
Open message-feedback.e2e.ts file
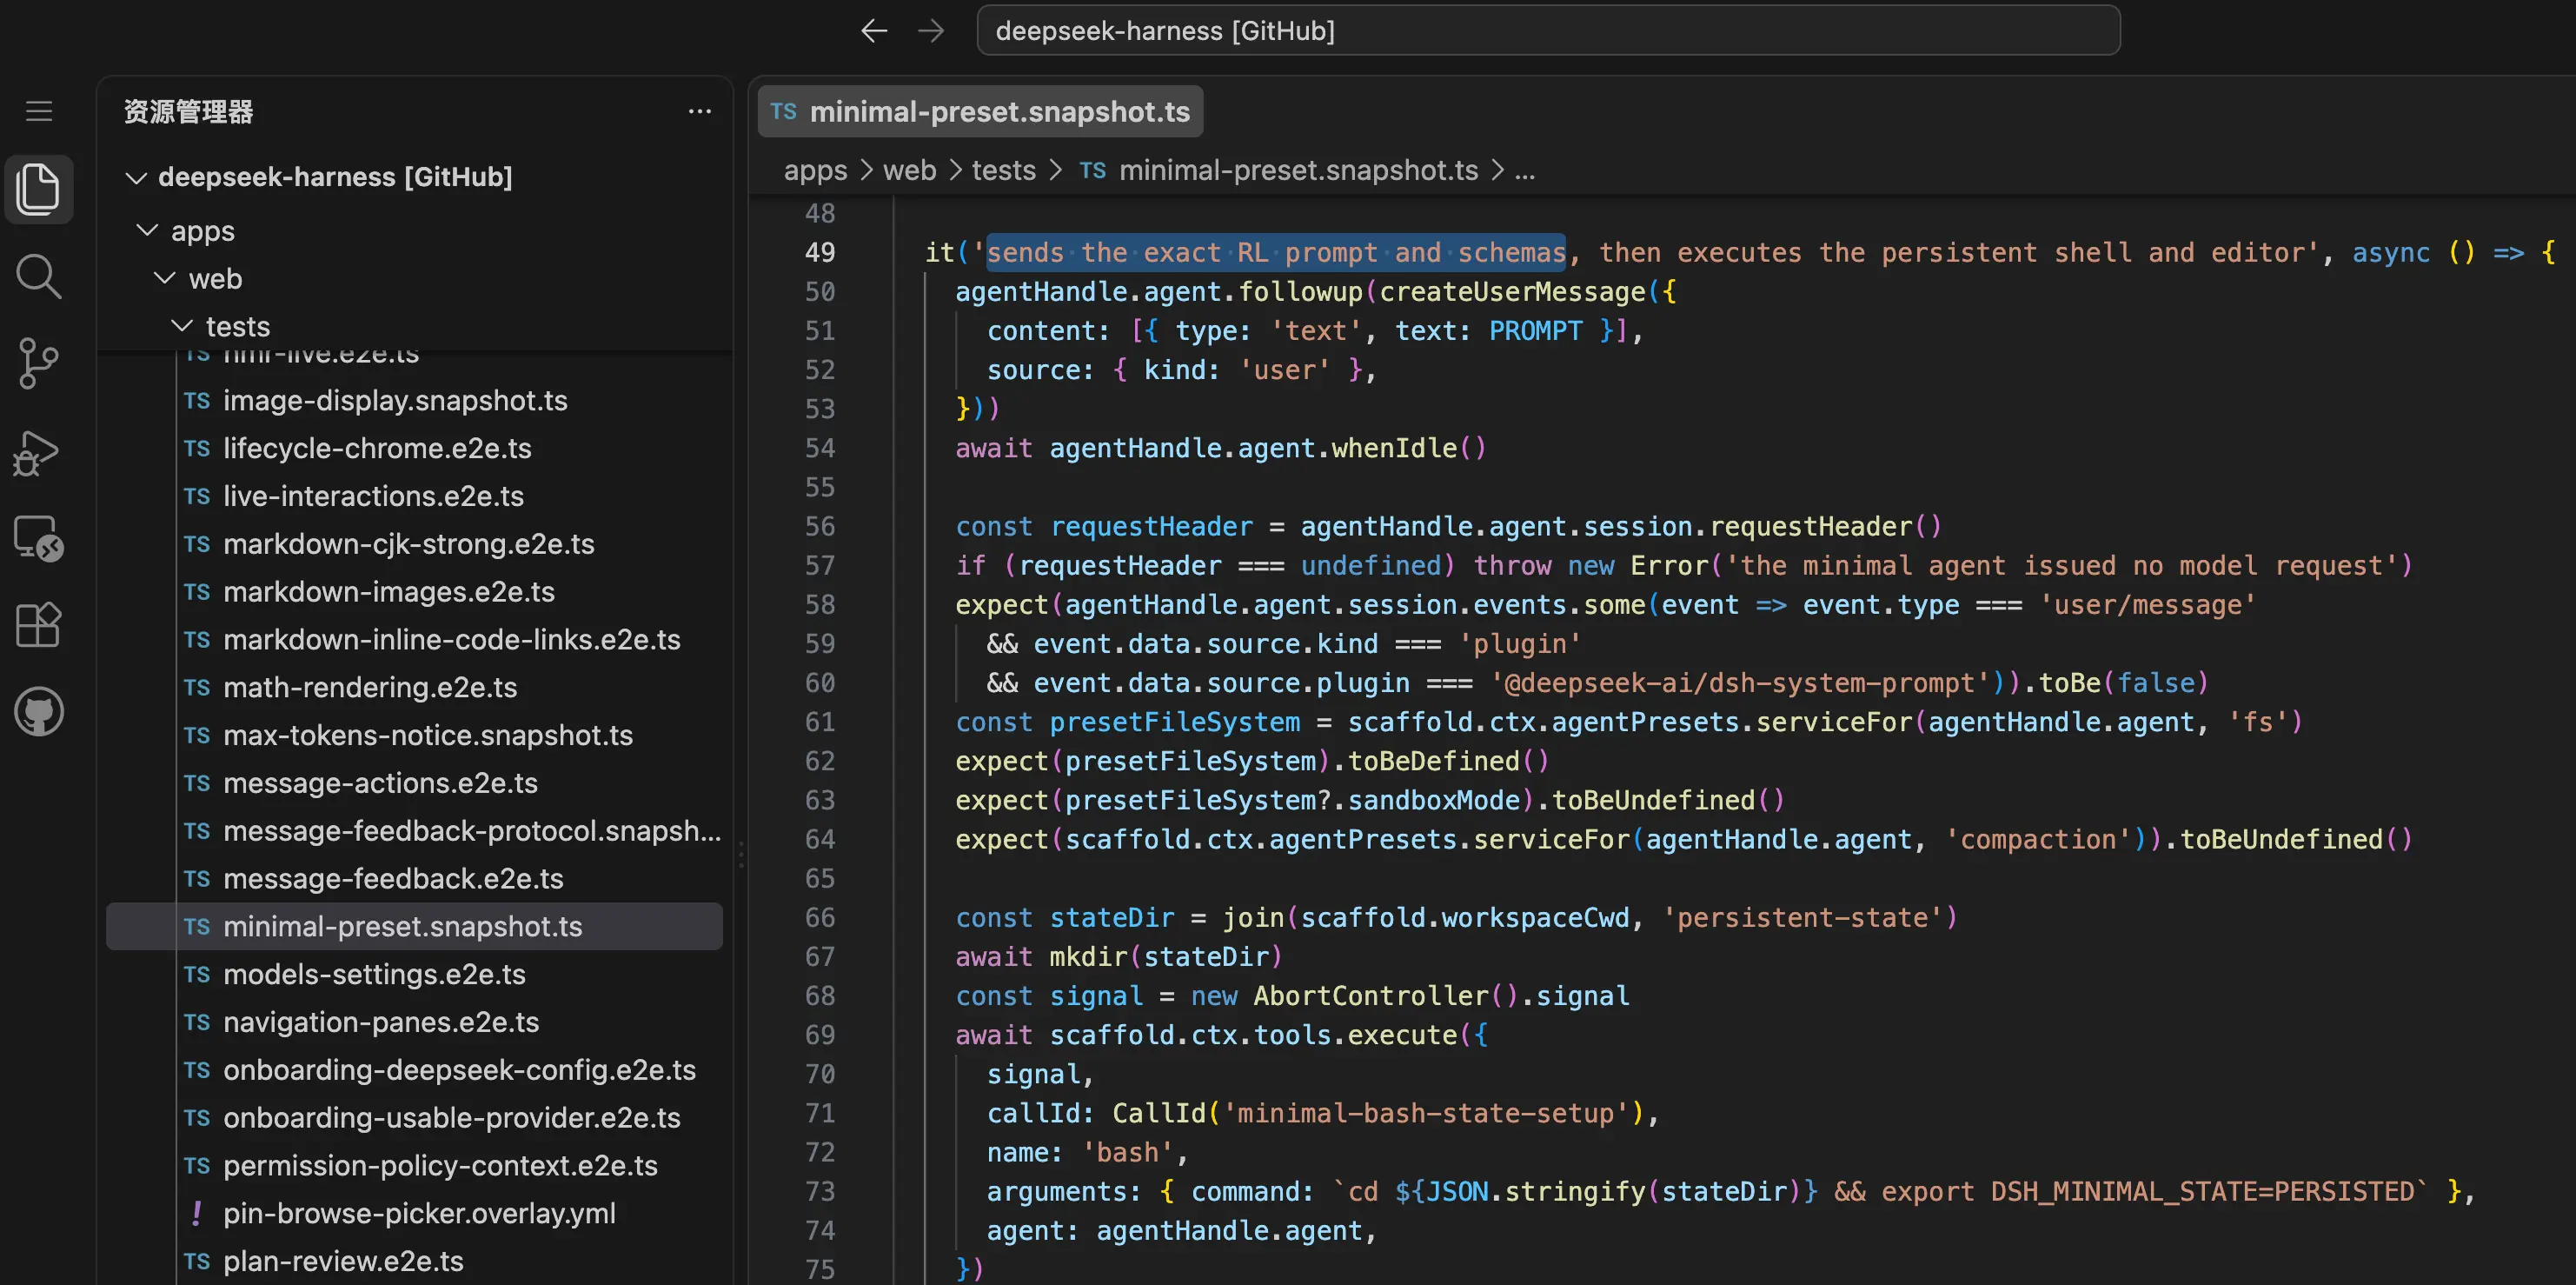(414, 879)
